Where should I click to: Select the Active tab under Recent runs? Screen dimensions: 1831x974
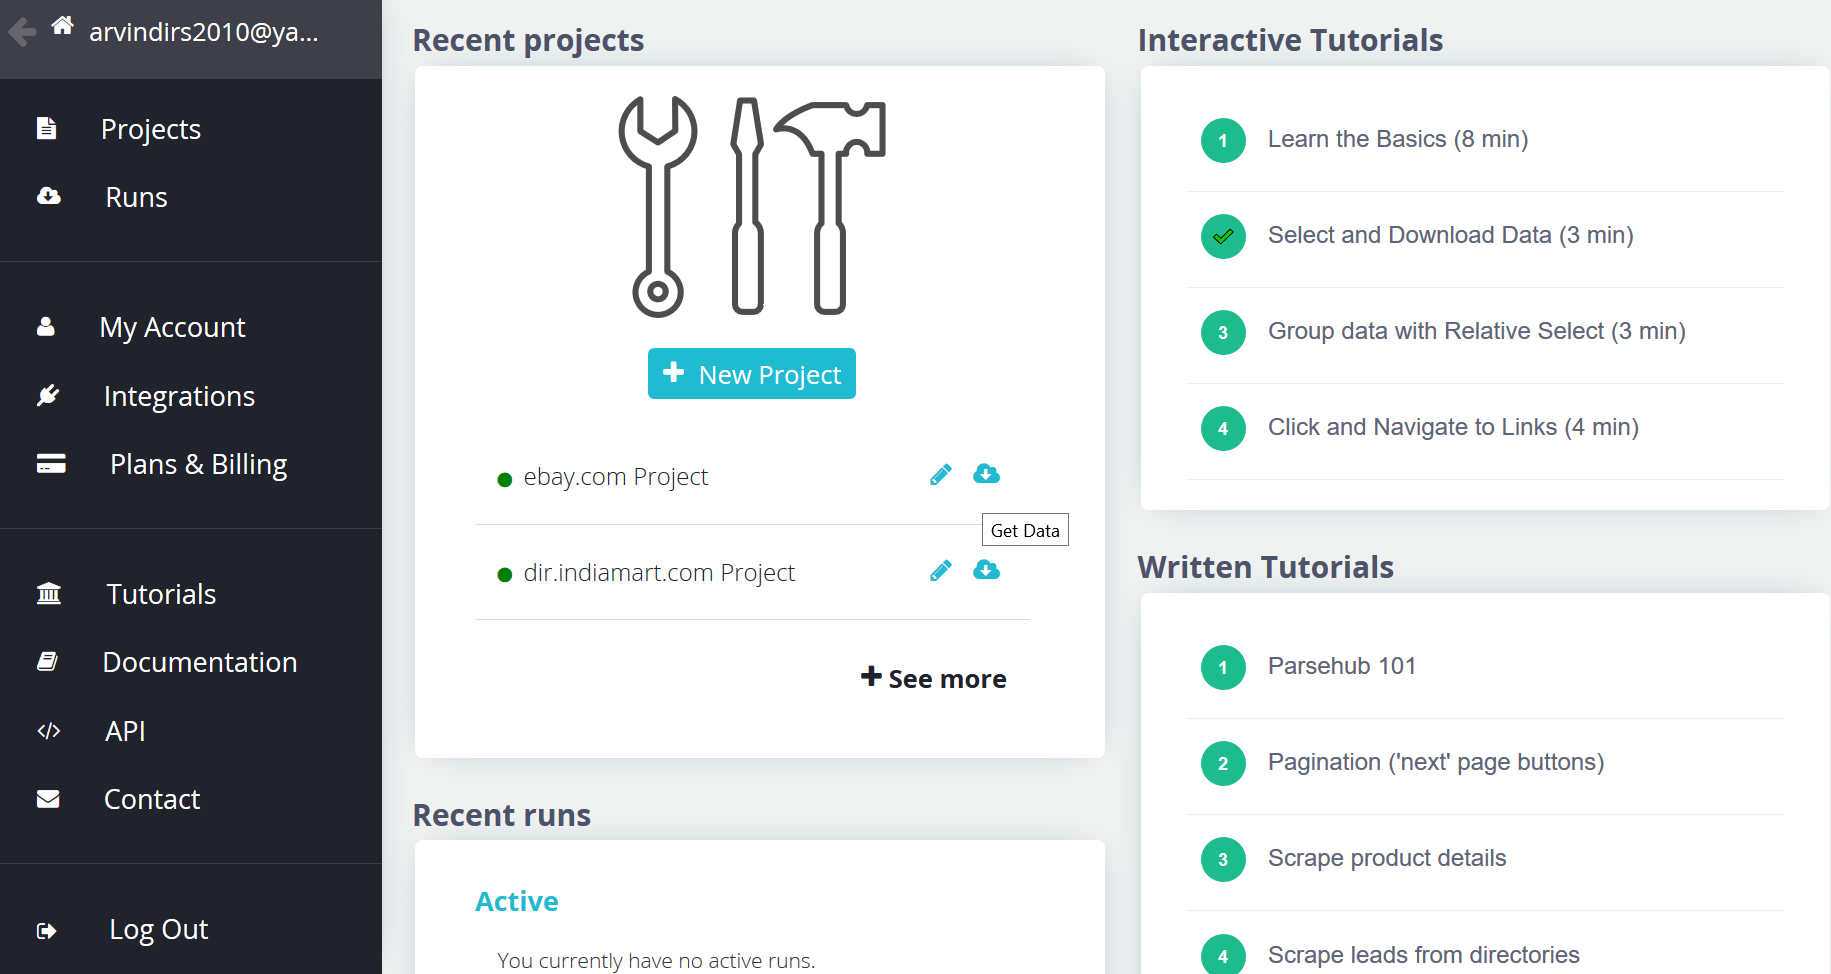(x=516, y=901)
